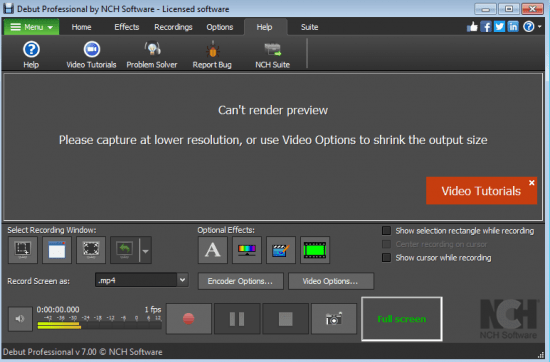
Task: Launch the Problem Solver
Action: pyautogui.click(x=152, y=55)
